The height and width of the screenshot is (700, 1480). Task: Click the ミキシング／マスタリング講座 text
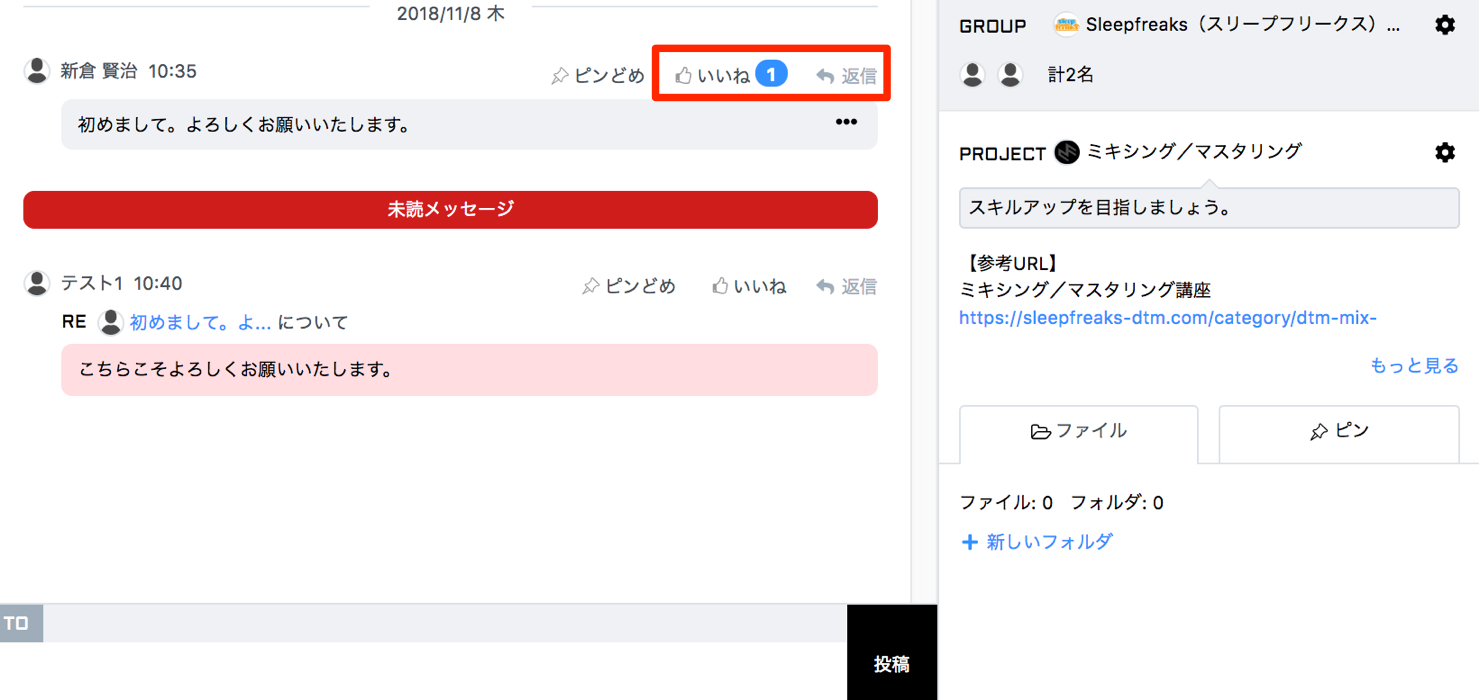[1085, 290]
